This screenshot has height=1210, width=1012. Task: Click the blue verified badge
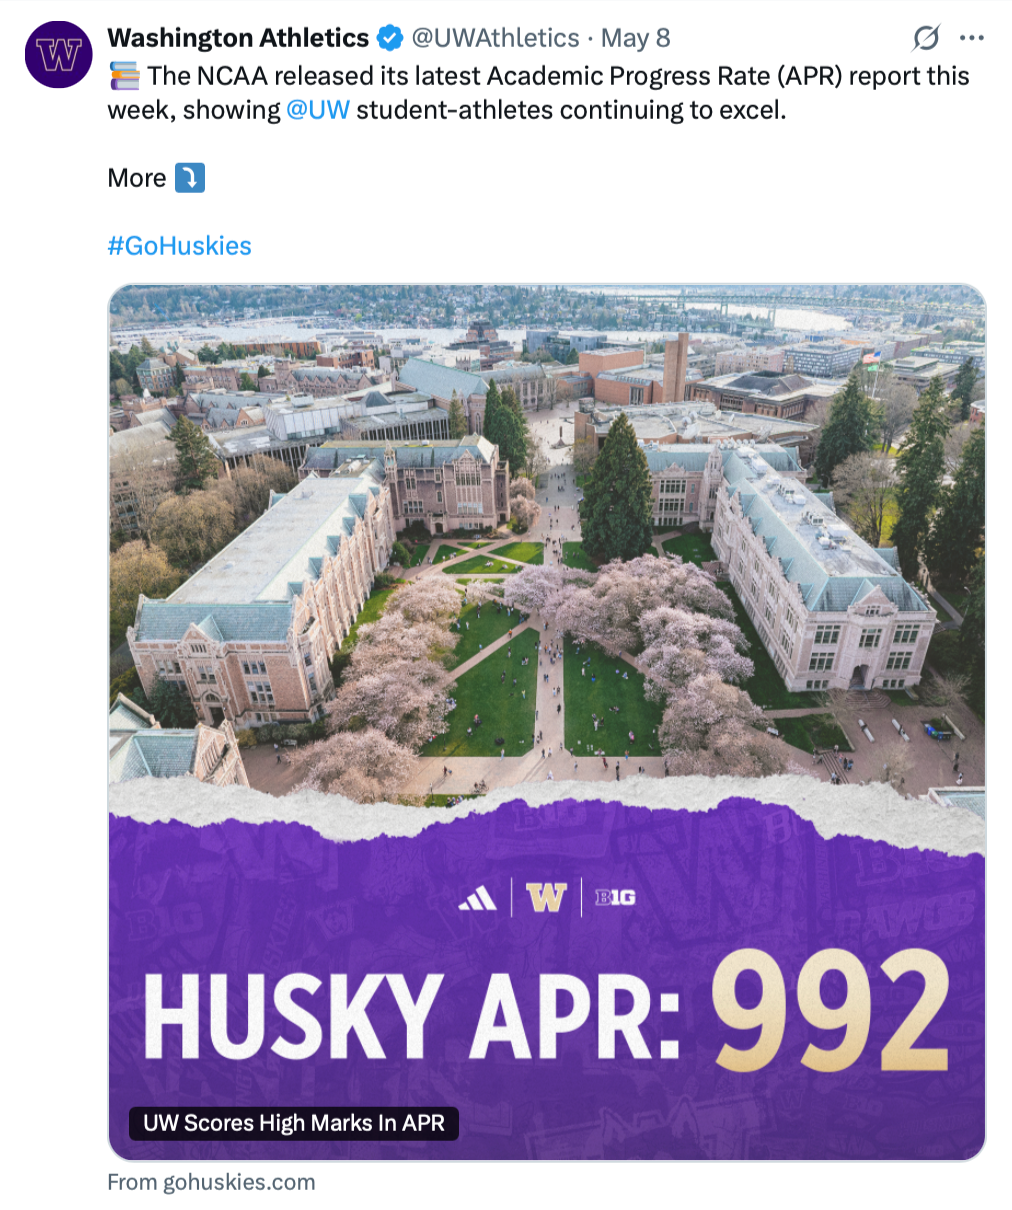390,39
